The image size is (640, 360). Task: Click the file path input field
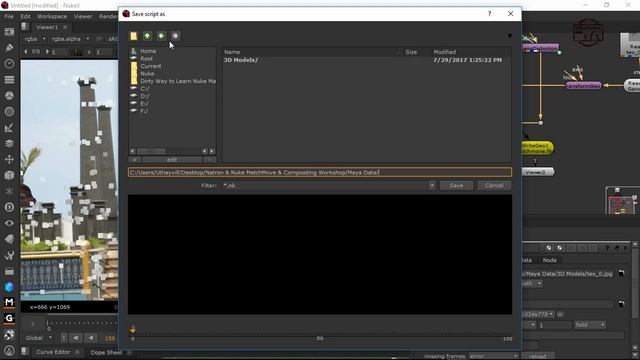(x=320, y=172)
